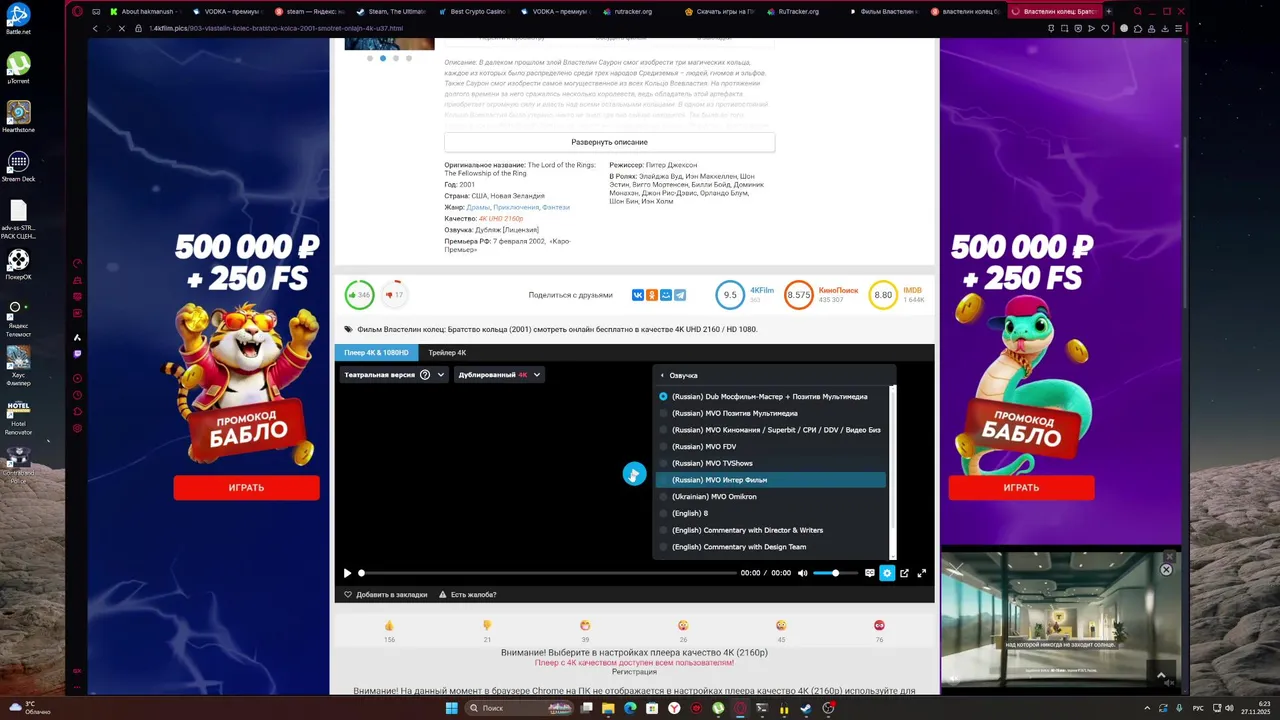Click Развернуть описание button
The height and width of the screenshot is (720, 1280).
point(609,142)
